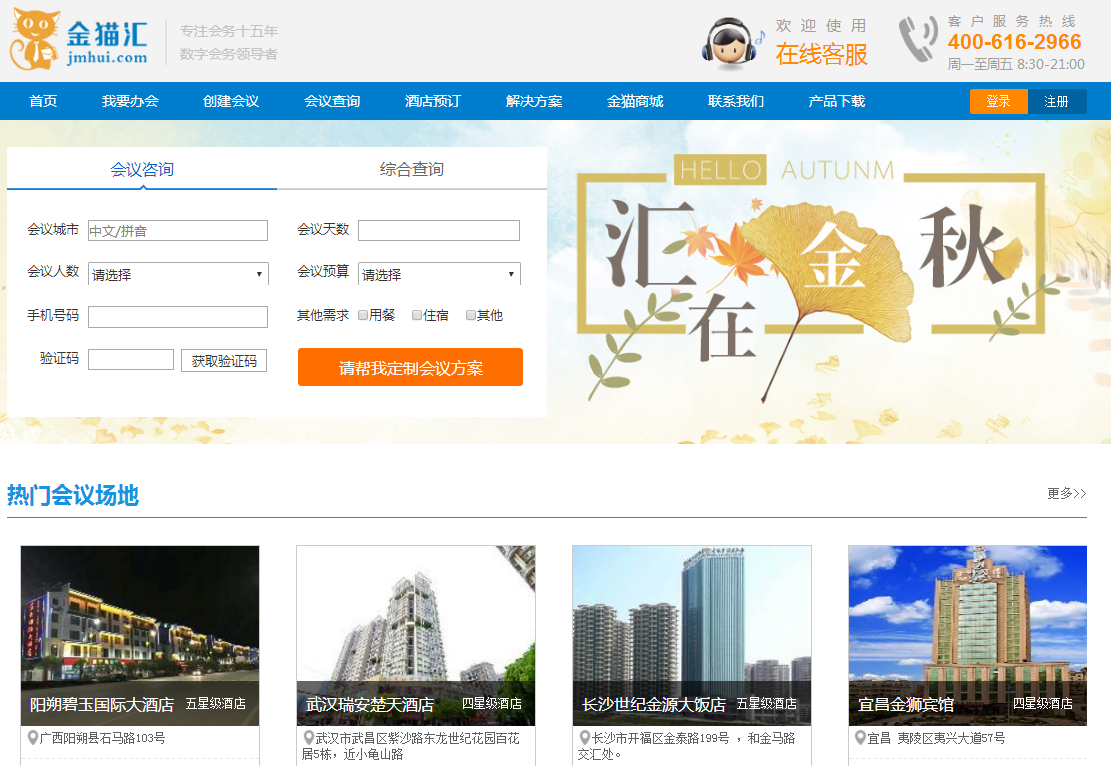Expand the 会议人数 dropdown
This screenshot has height=766, width=1111.
(178, 274)
